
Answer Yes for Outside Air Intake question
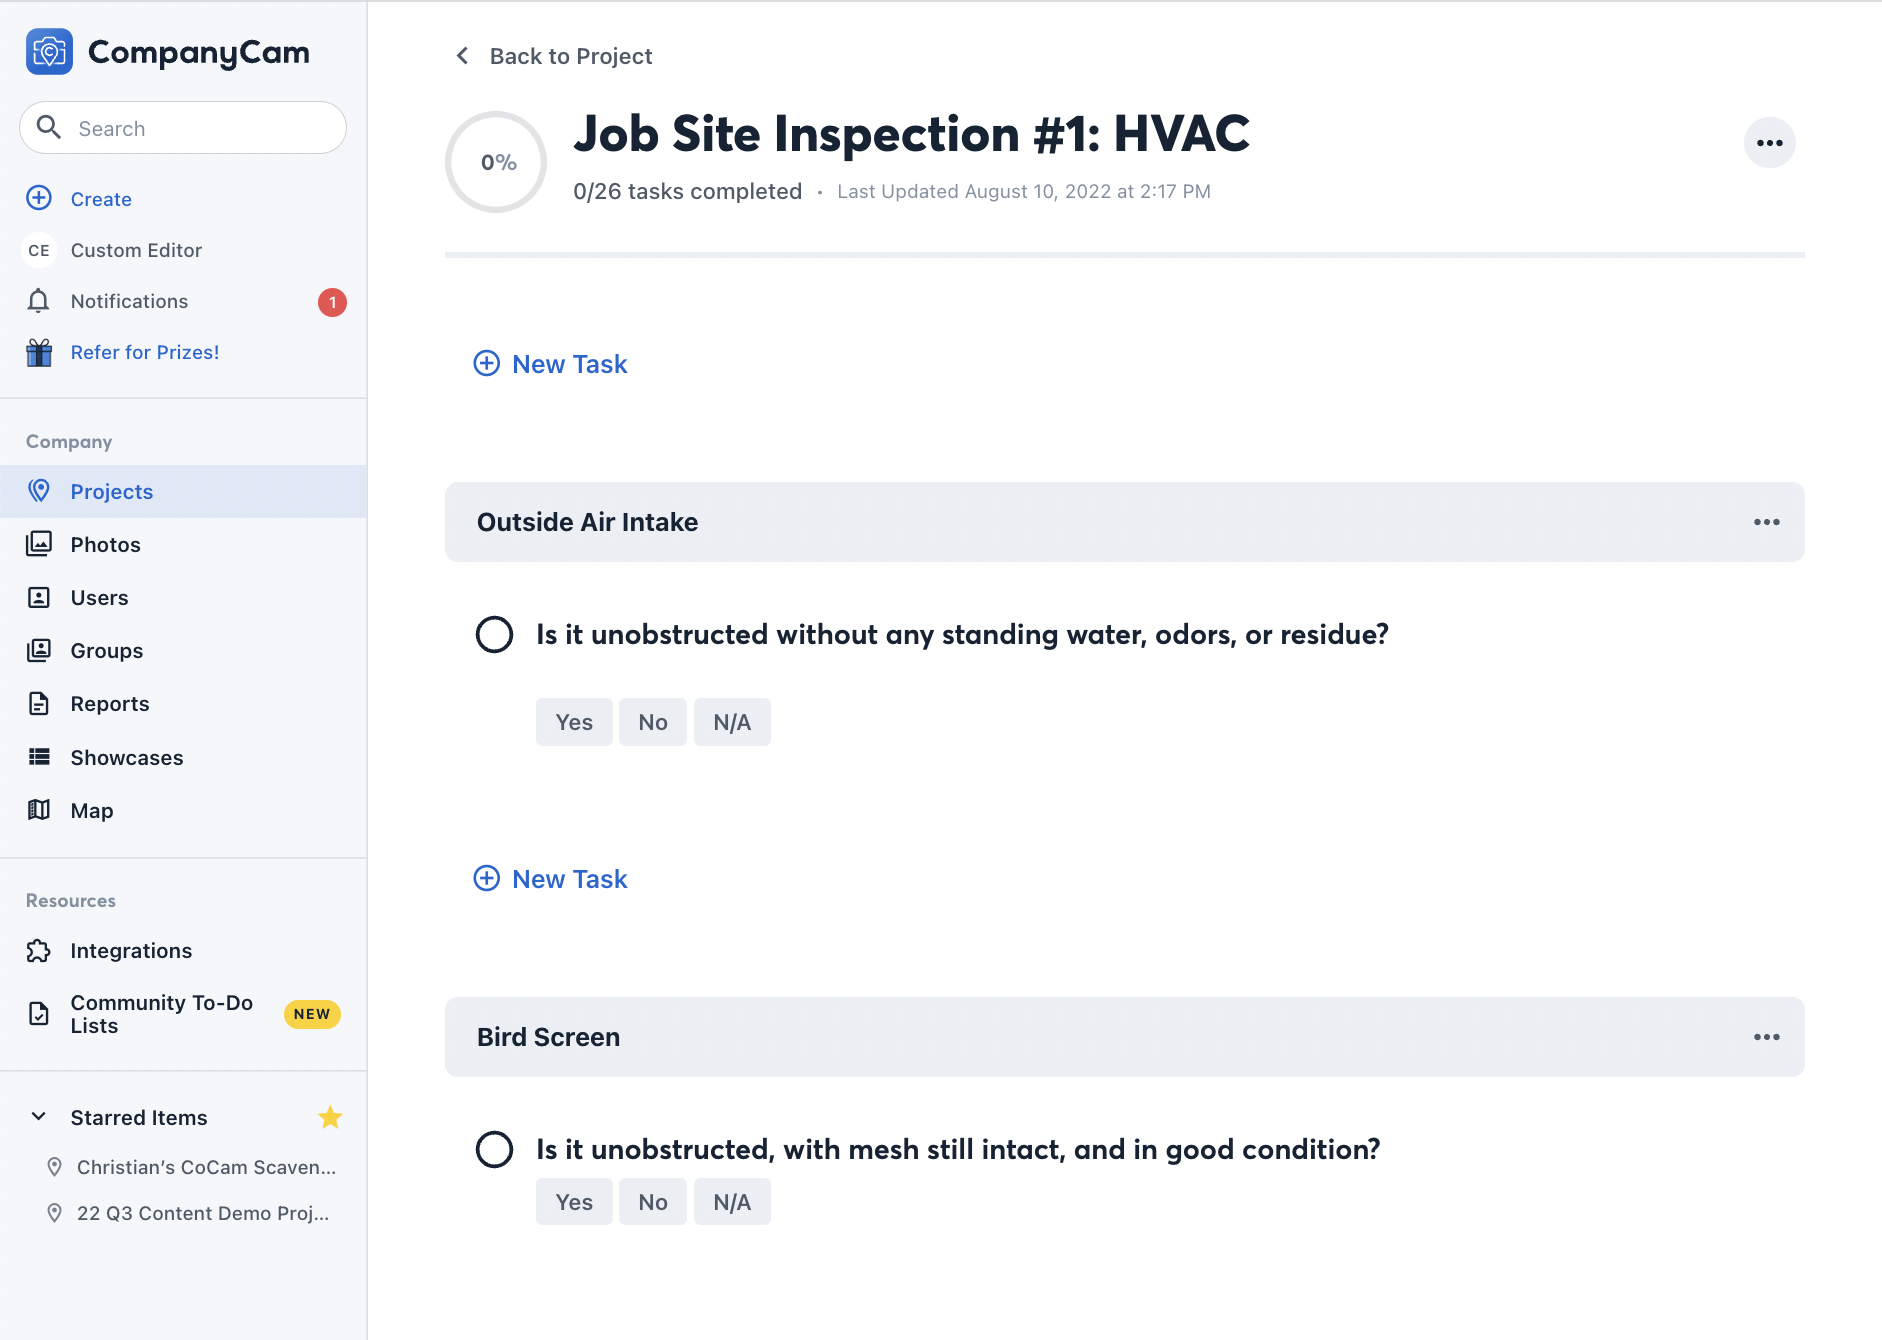coord(574,722)
